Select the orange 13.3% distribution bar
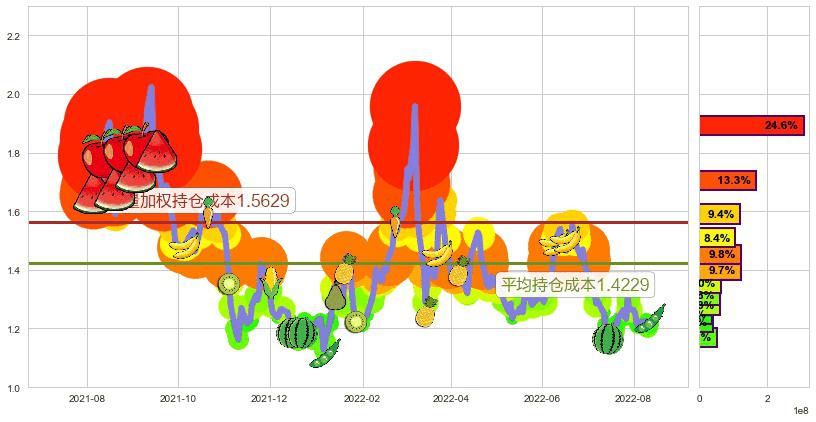The height and width of the screenshot is (422, 816). pos(727,180)
